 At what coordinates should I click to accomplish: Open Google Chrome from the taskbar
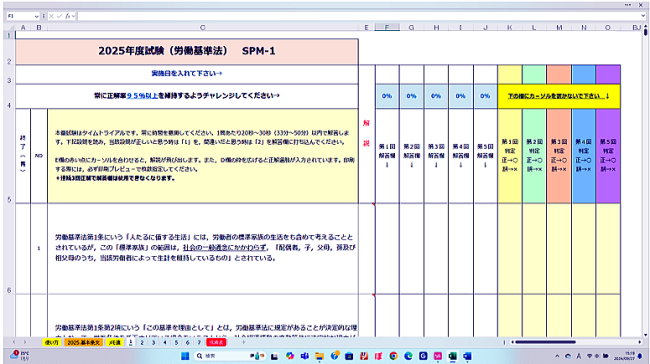coord(393,356)
